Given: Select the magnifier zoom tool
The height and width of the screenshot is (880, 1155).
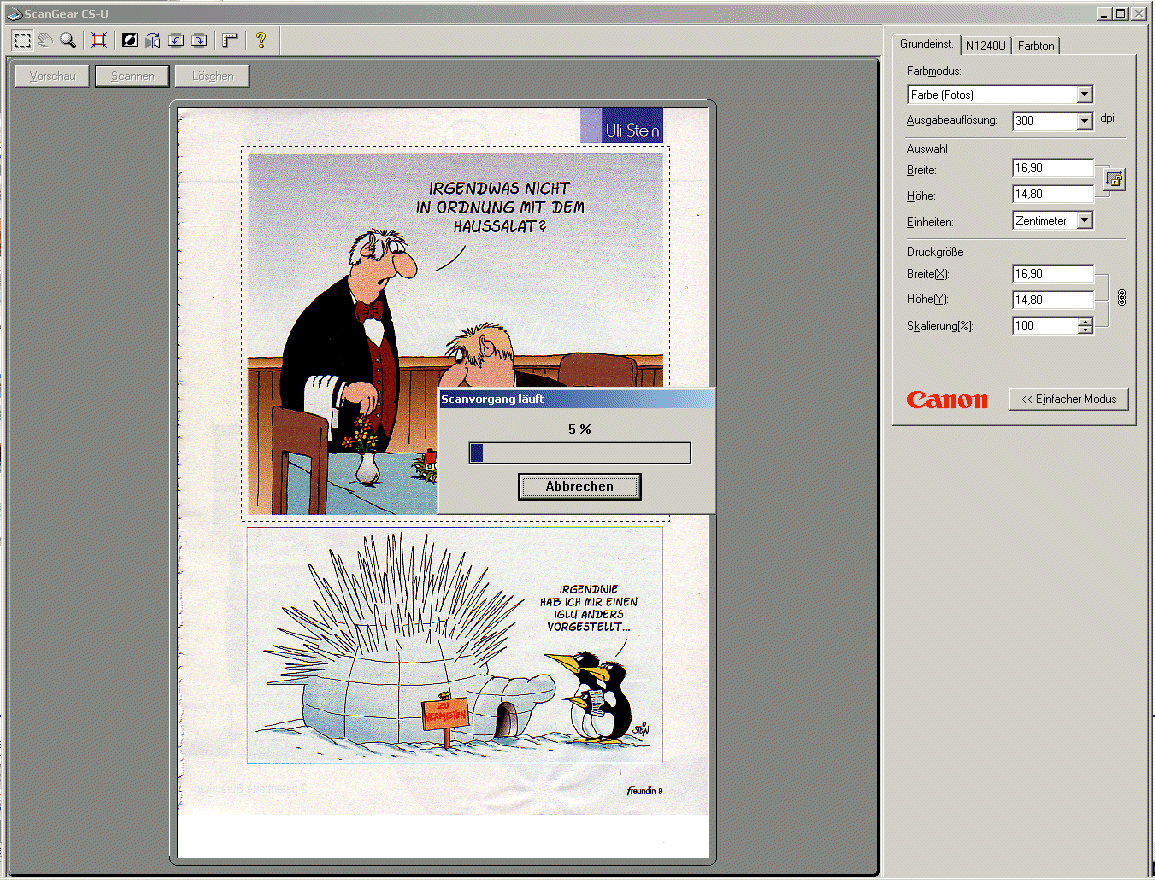Looking at the screenshot, I should coord(69,41).
